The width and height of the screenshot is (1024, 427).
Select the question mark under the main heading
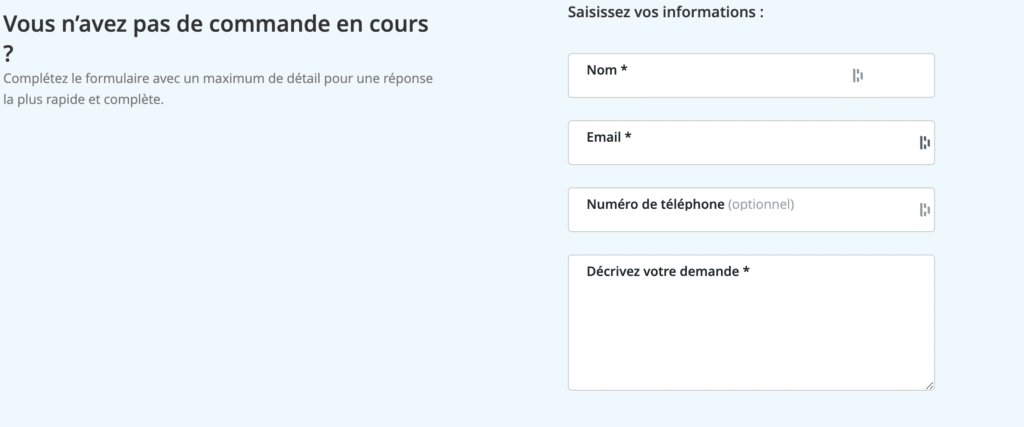tap(8, 54)
